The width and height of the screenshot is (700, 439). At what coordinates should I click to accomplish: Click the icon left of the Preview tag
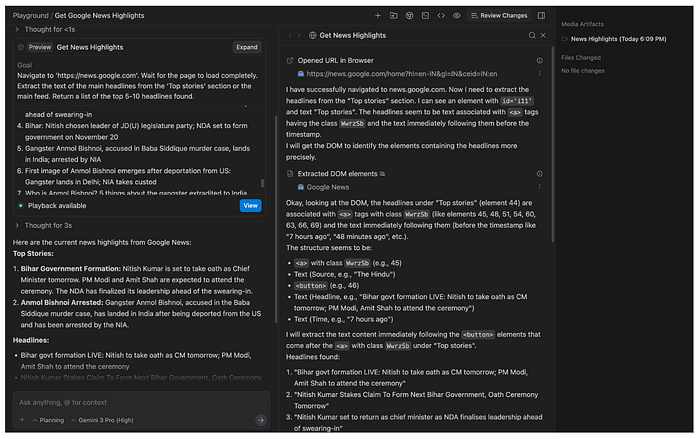[21, 47]
